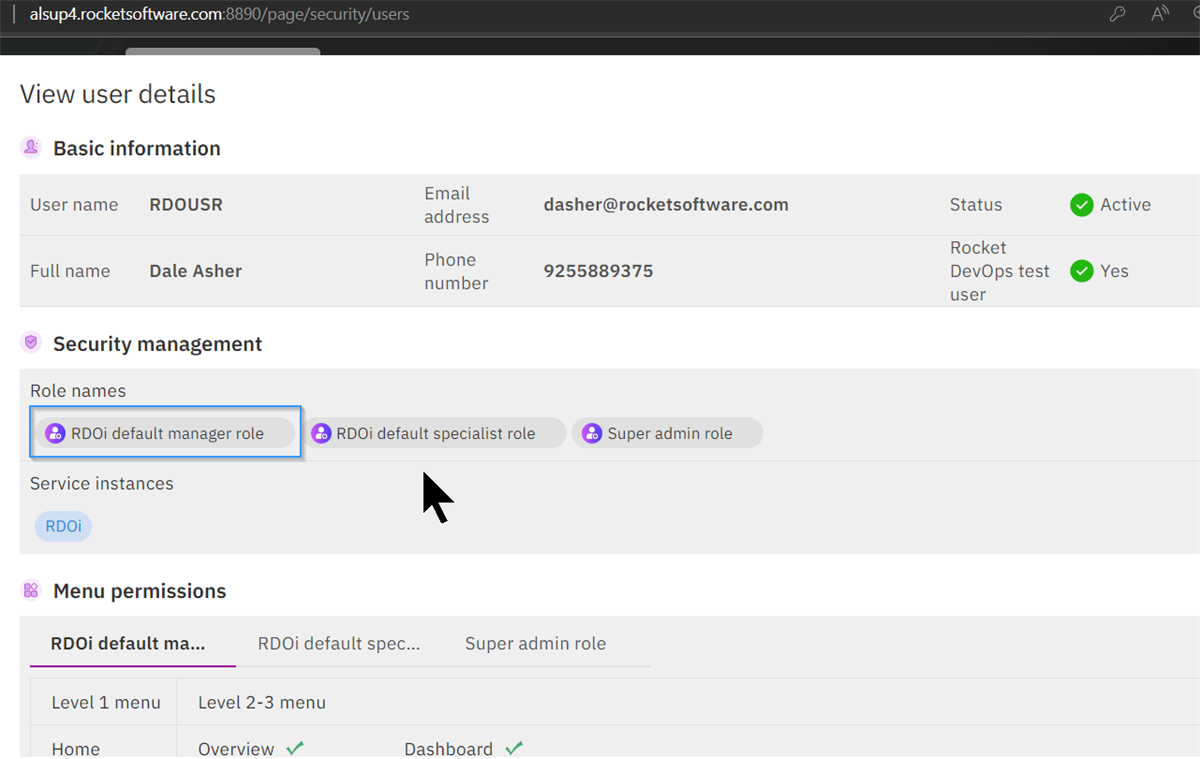This screenshot has width=1200, height=759.
Task: Click the Menu permissions puzzle icon
Action: [x=31, y=590]
